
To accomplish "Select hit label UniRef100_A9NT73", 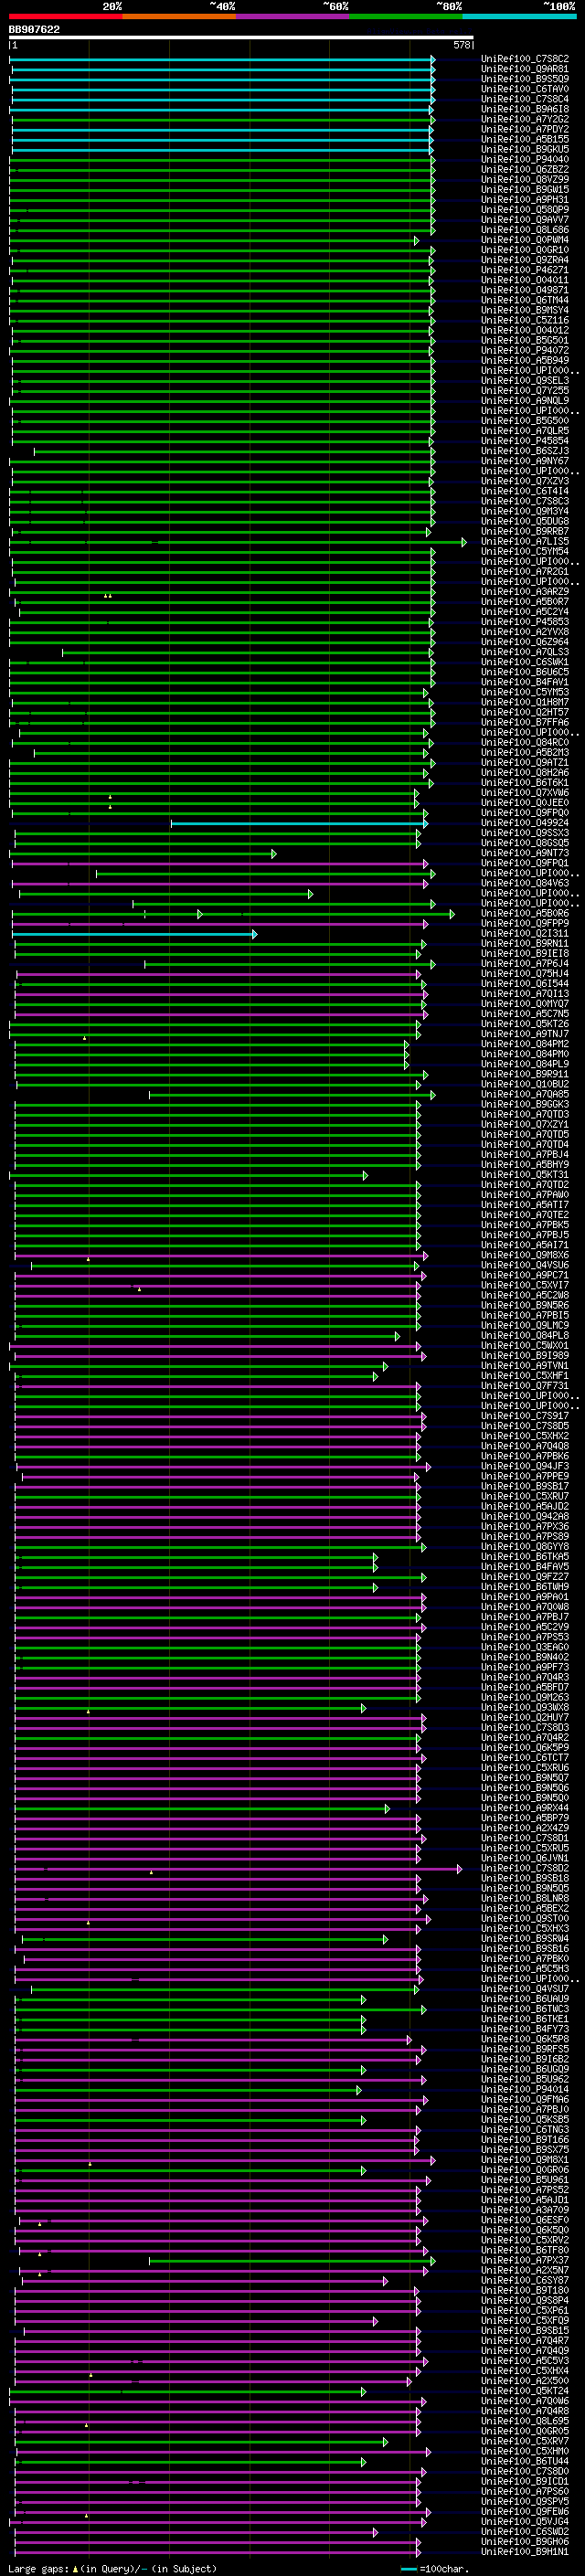I will pos(525,853).
